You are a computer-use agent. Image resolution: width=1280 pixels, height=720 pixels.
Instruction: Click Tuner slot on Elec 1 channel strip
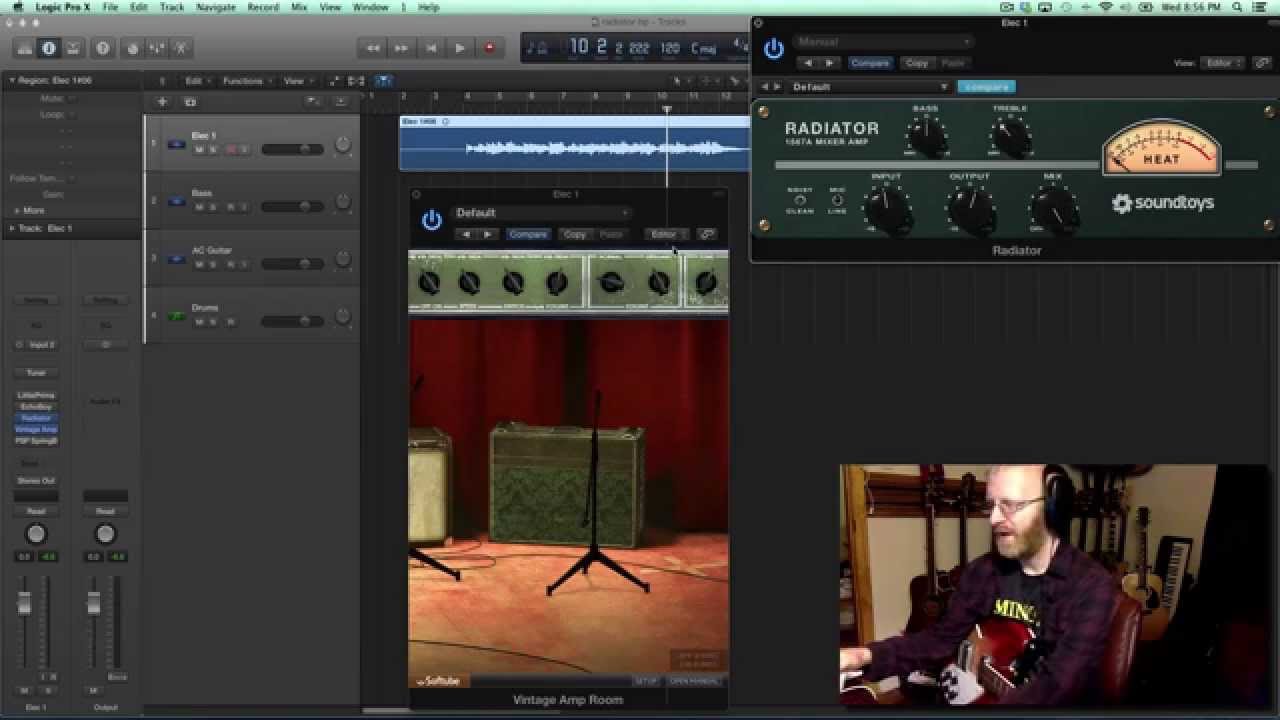36,373
